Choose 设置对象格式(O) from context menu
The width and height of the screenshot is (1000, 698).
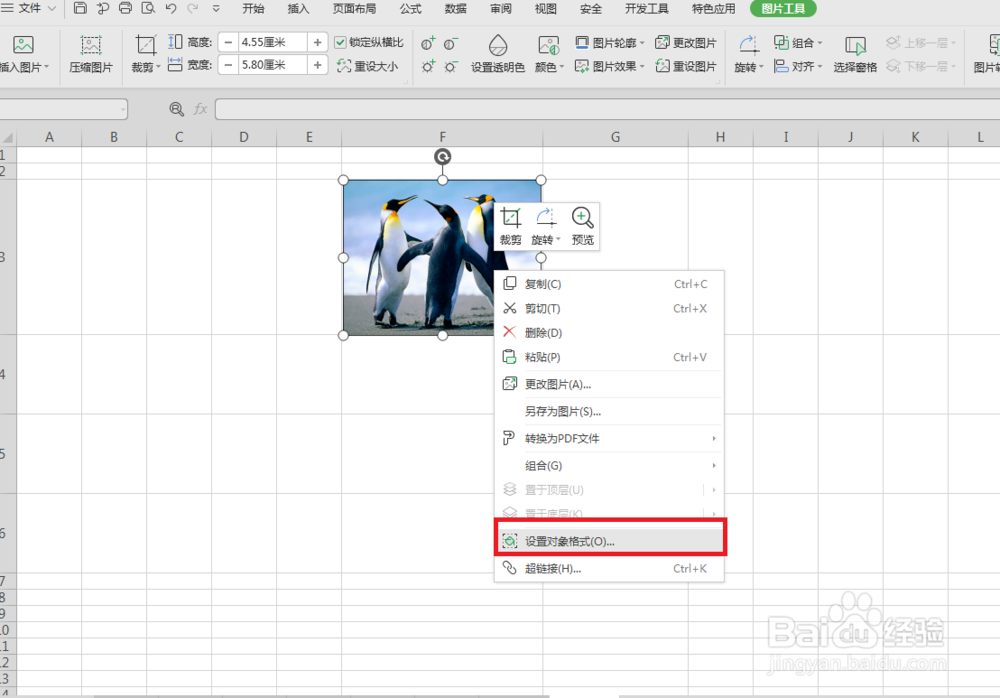[x=609, y=541]
